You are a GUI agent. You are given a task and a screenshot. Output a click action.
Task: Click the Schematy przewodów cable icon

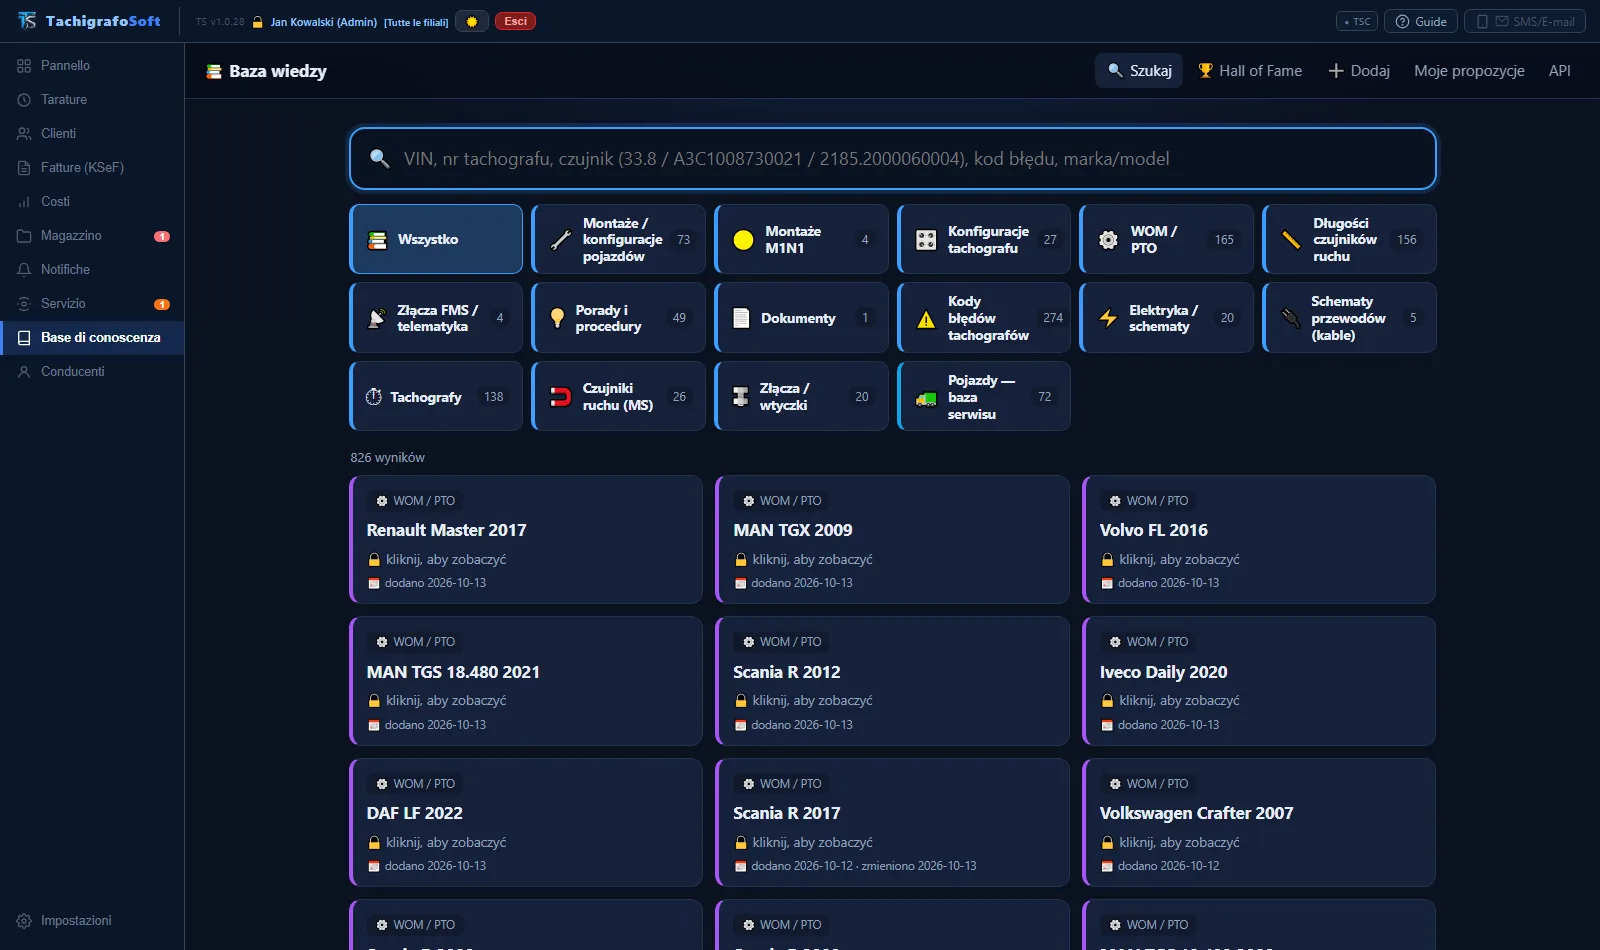point(1291,318)
